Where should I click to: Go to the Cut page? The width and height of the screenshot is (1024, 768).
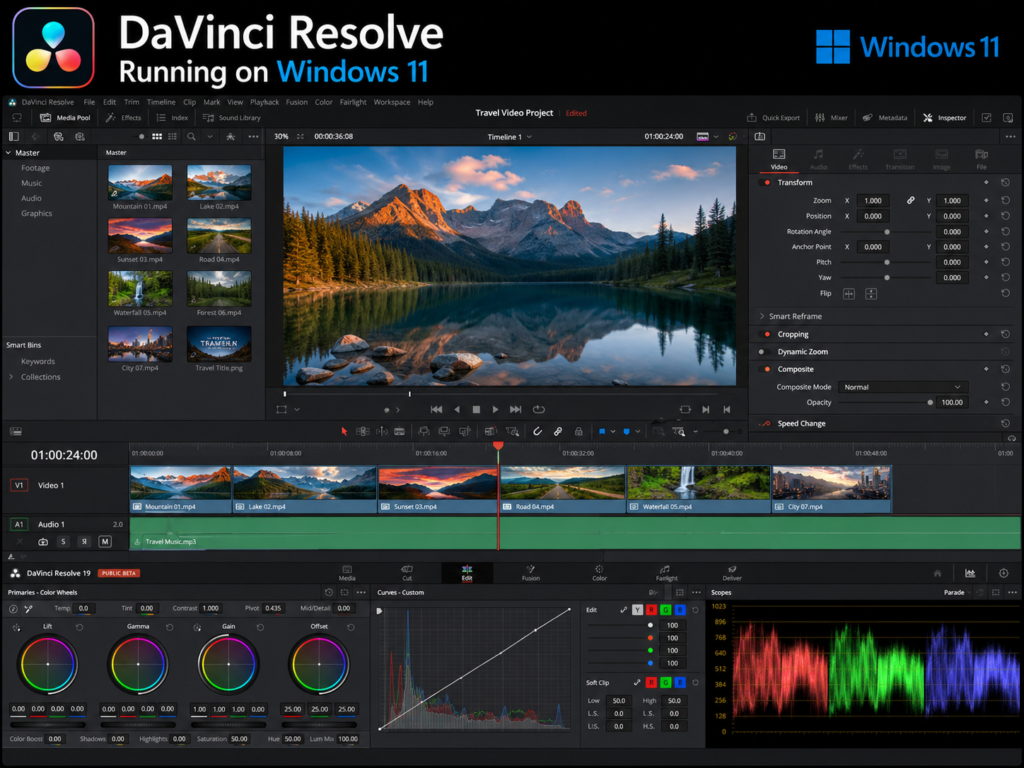point(407,573)
